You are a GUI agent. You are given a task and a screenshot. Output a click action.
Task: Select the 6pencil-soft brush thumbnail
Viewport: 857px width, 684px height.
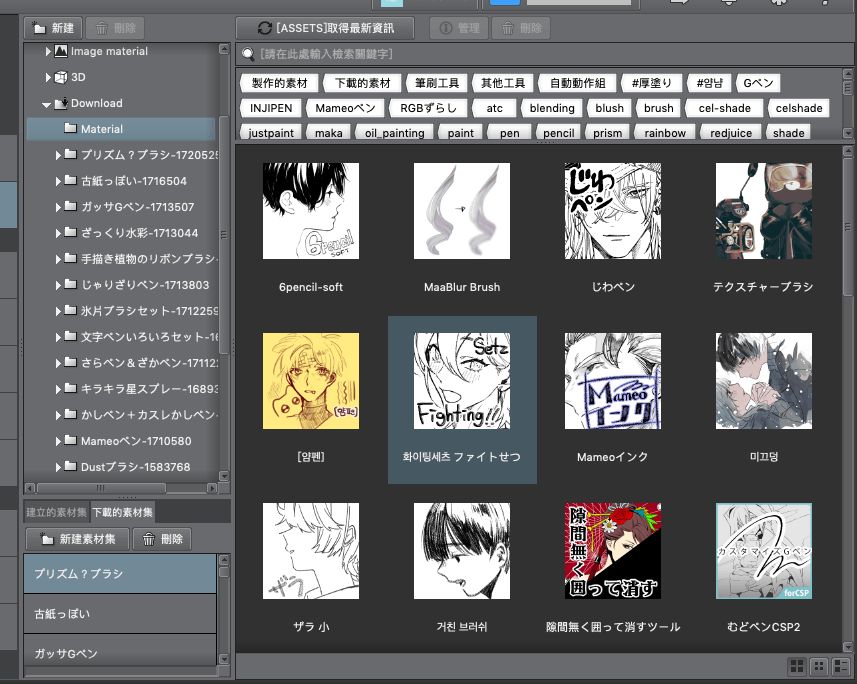tap(311, 210)
